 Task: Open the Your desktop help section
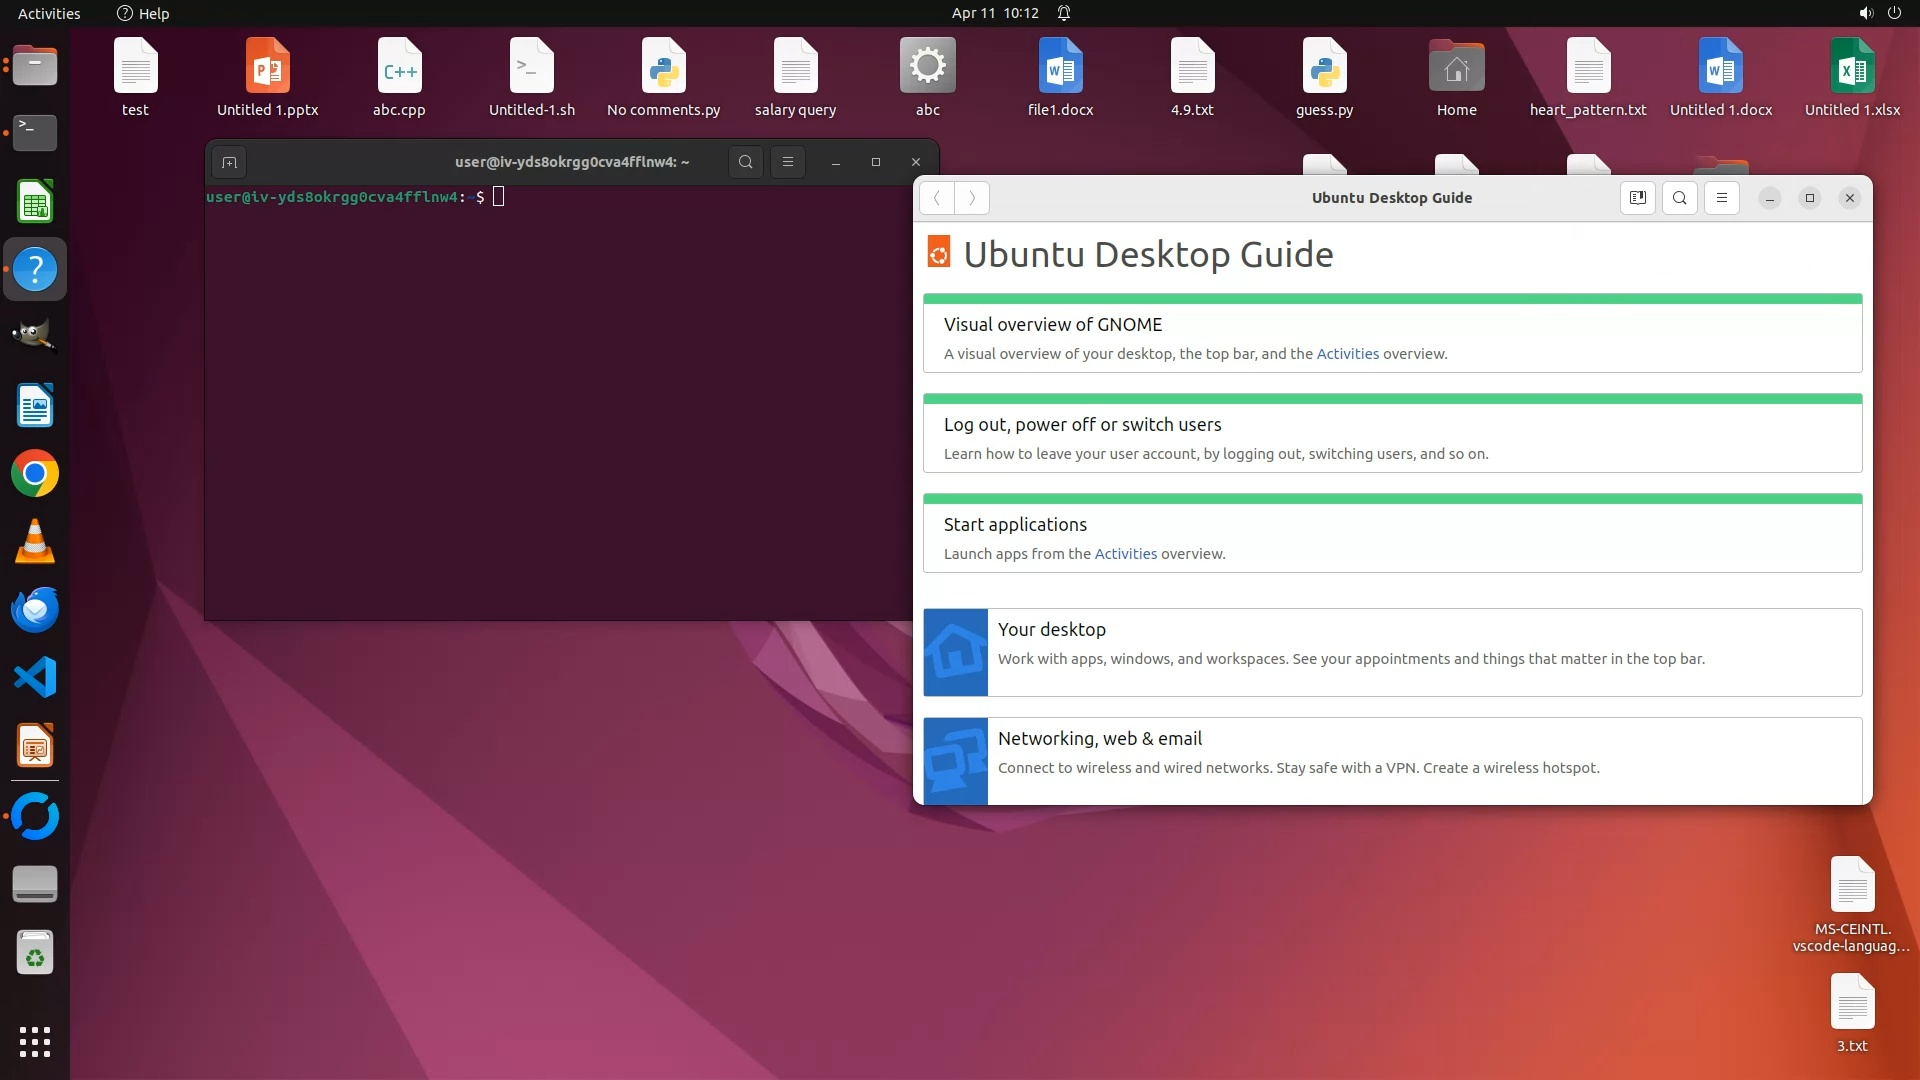pyautogui.click(x=1051, y=630)
